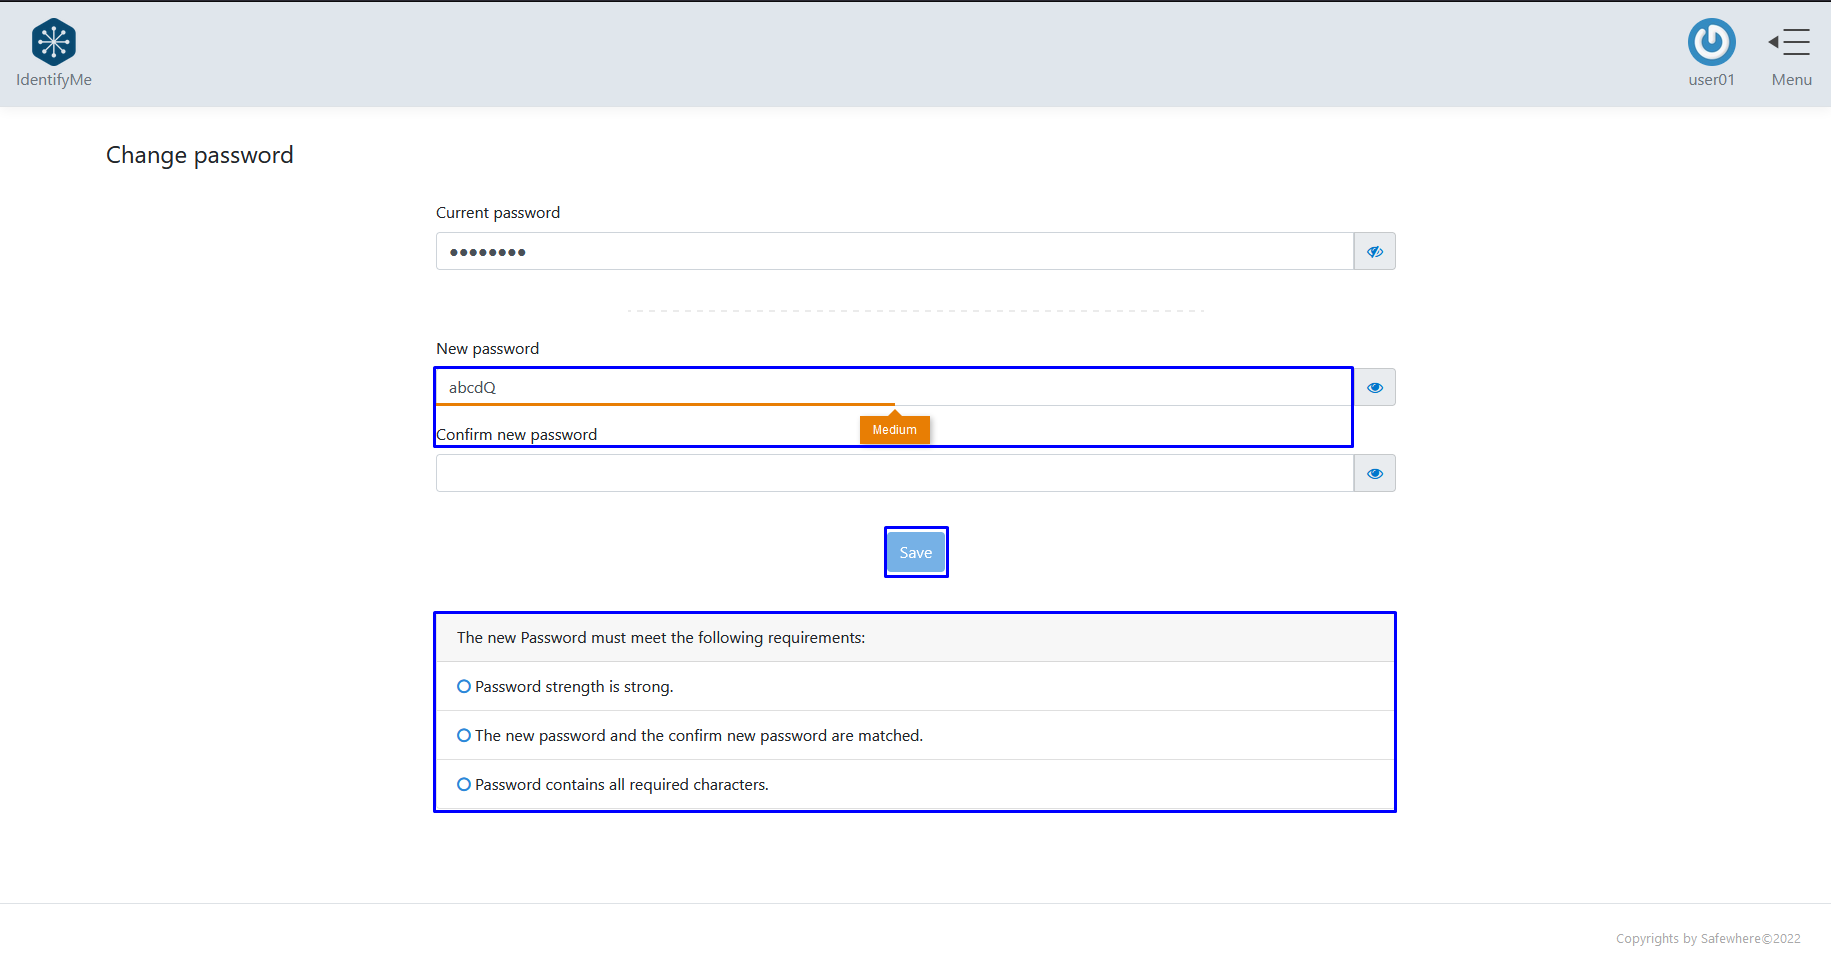Click the user01 power icon

1711,42
